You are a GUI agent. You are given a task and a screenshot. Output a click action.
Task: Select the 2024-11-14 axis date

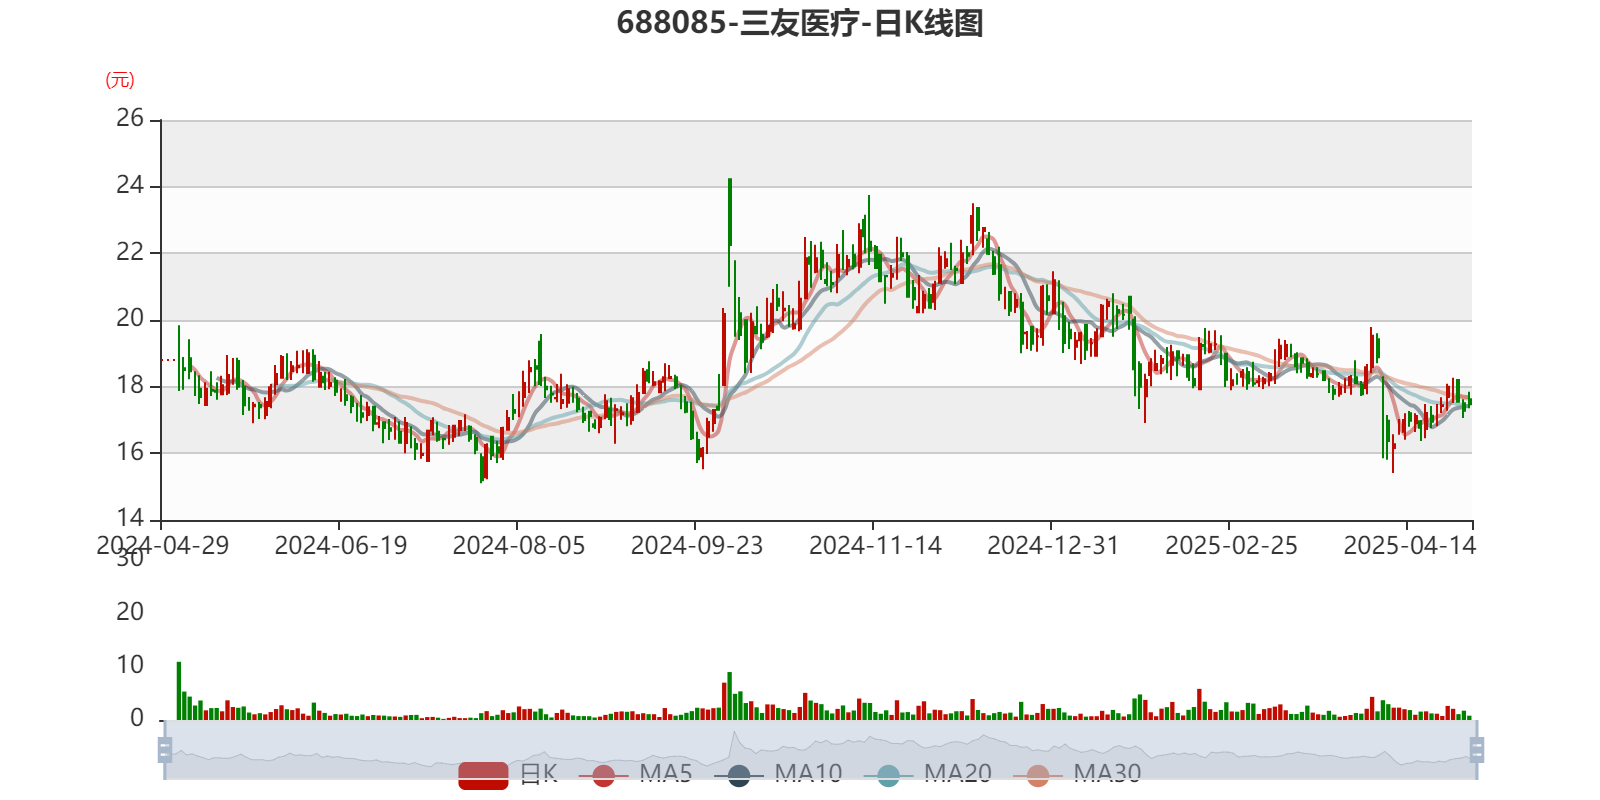pyautogui.click(x=875, y=546)
